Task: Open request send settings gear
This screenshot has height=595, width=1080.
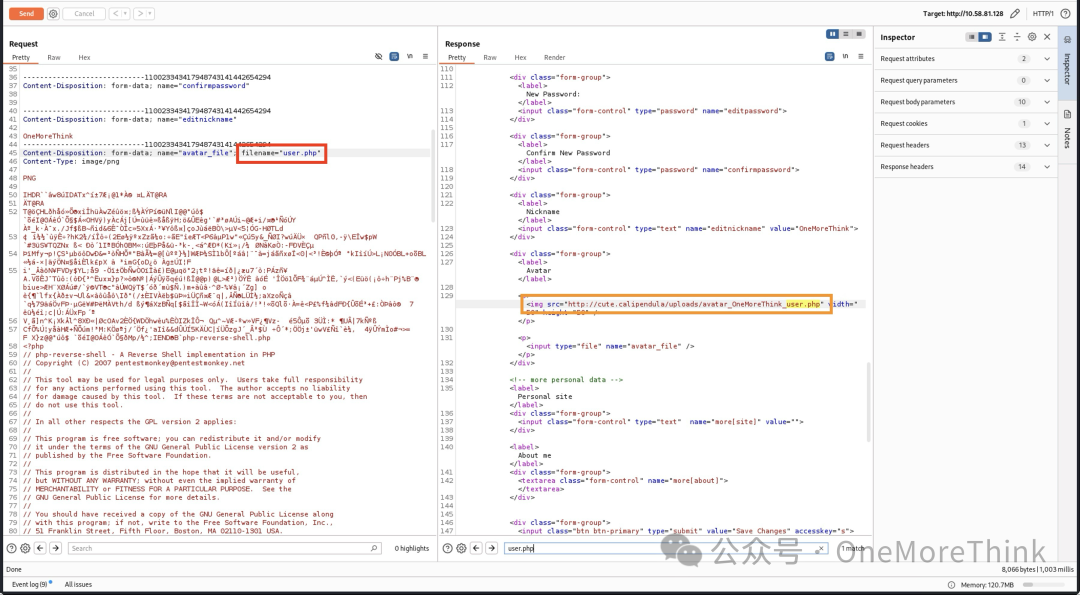Action: pos(54,14)
